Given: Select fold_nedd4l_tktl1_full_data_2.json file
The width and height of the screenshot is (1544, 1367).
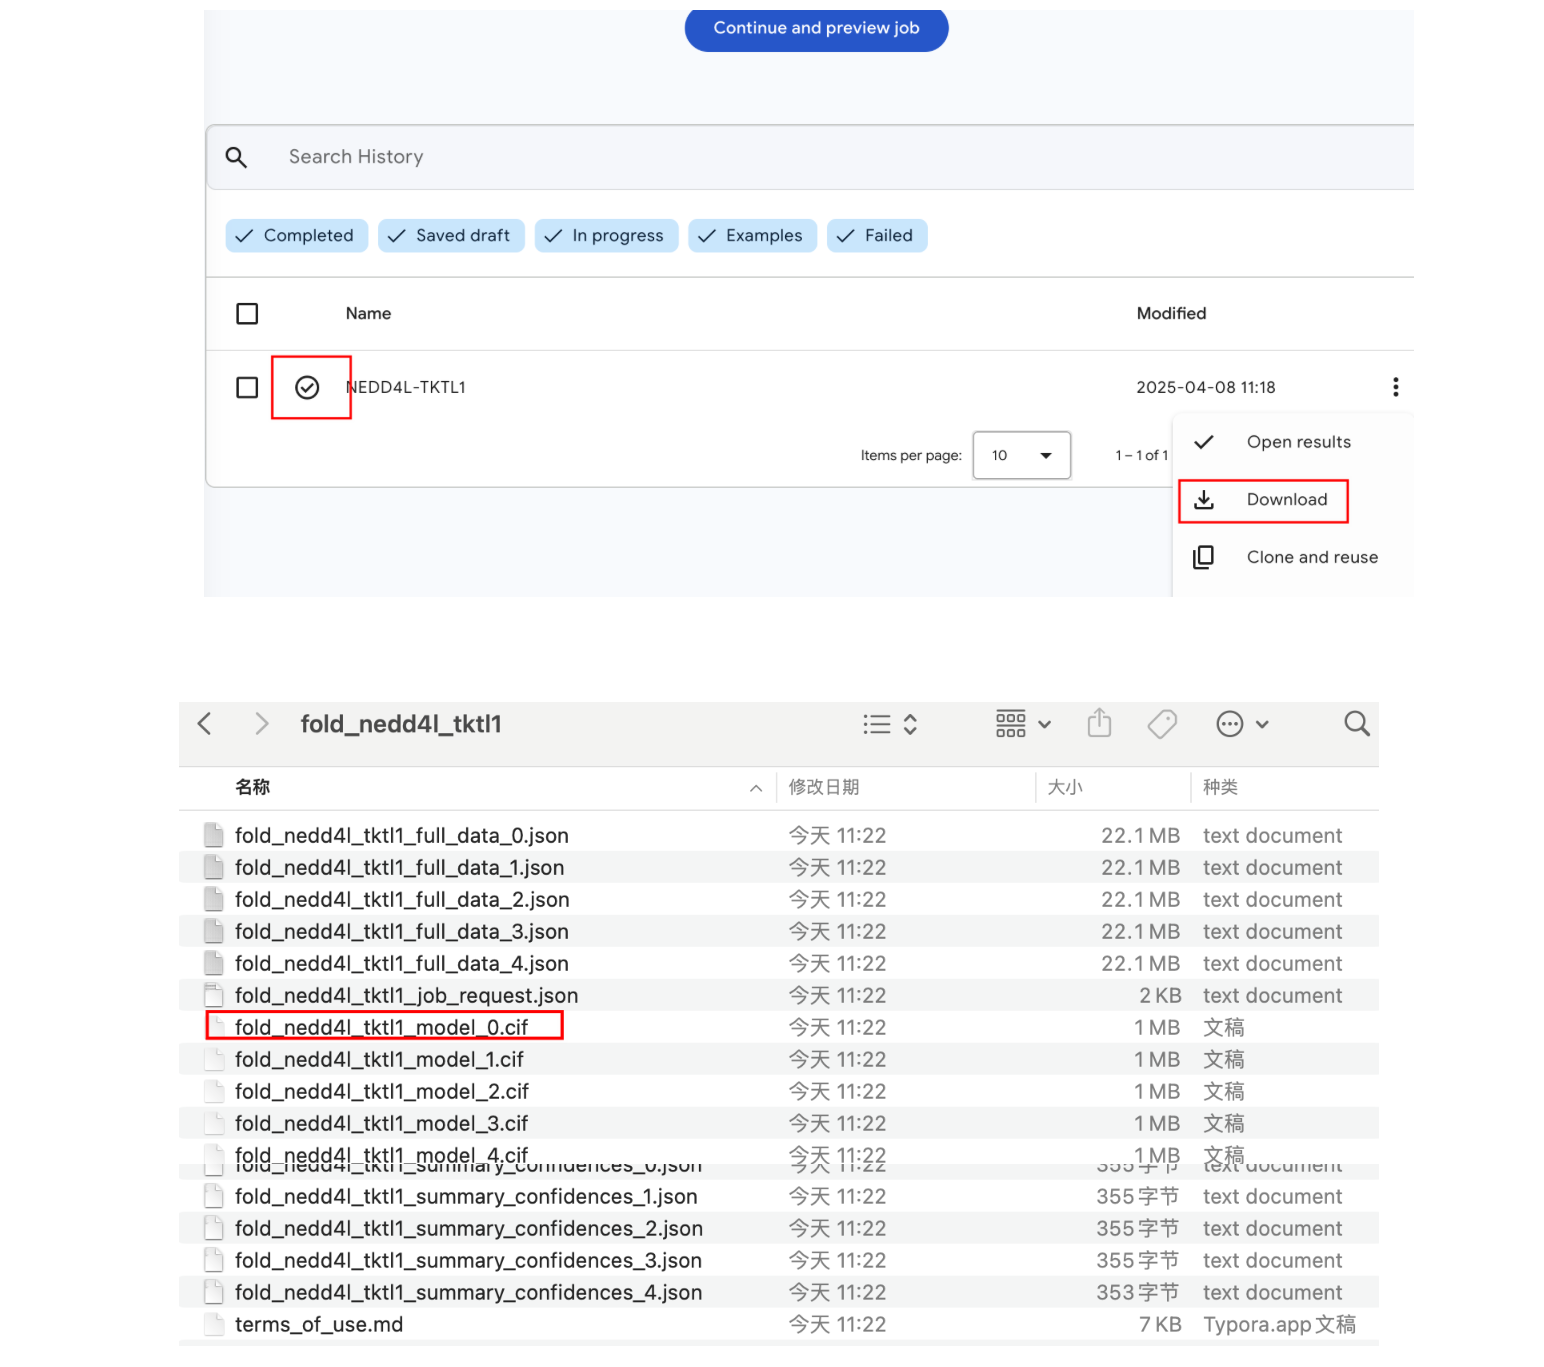Looking at the screenshot, I should [778, 900].
